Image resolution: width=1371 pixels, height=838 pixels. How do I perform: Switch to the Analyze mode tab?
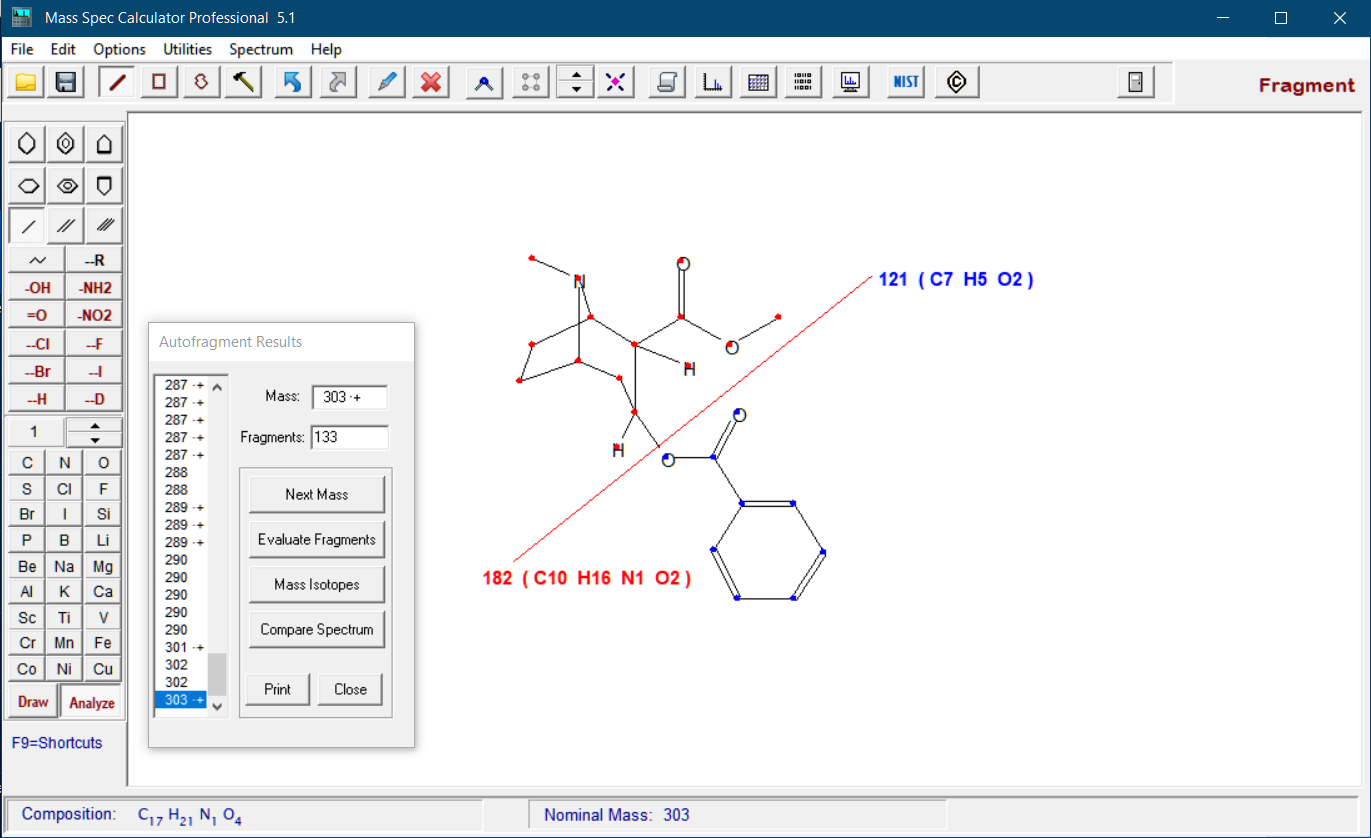(92, 702)
